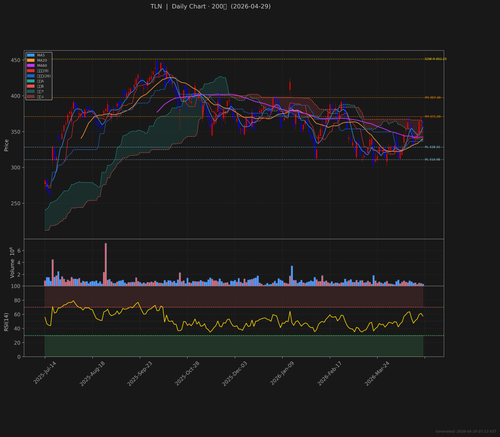This screenshot has width=500, height=437.
Task: Click the 250 price axis tick label
Action: coord(15,203)
